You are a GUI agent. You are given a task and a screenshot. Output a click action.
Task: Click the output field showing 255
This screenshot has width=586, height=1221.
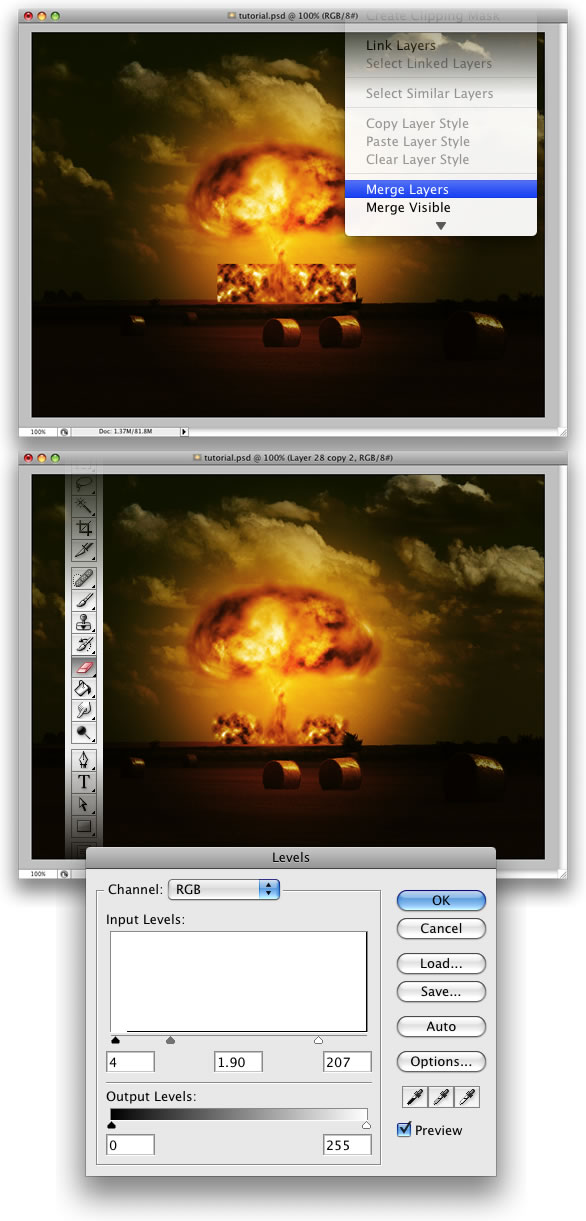click(347, 1145)
